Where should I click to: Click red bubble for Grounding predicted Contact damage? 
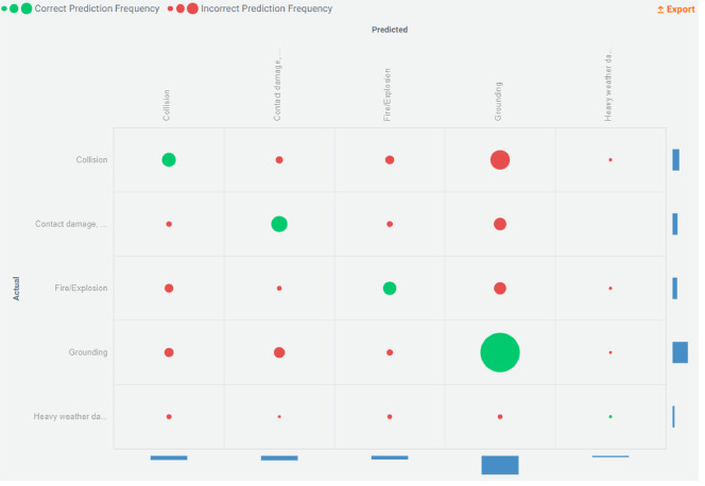279,352
